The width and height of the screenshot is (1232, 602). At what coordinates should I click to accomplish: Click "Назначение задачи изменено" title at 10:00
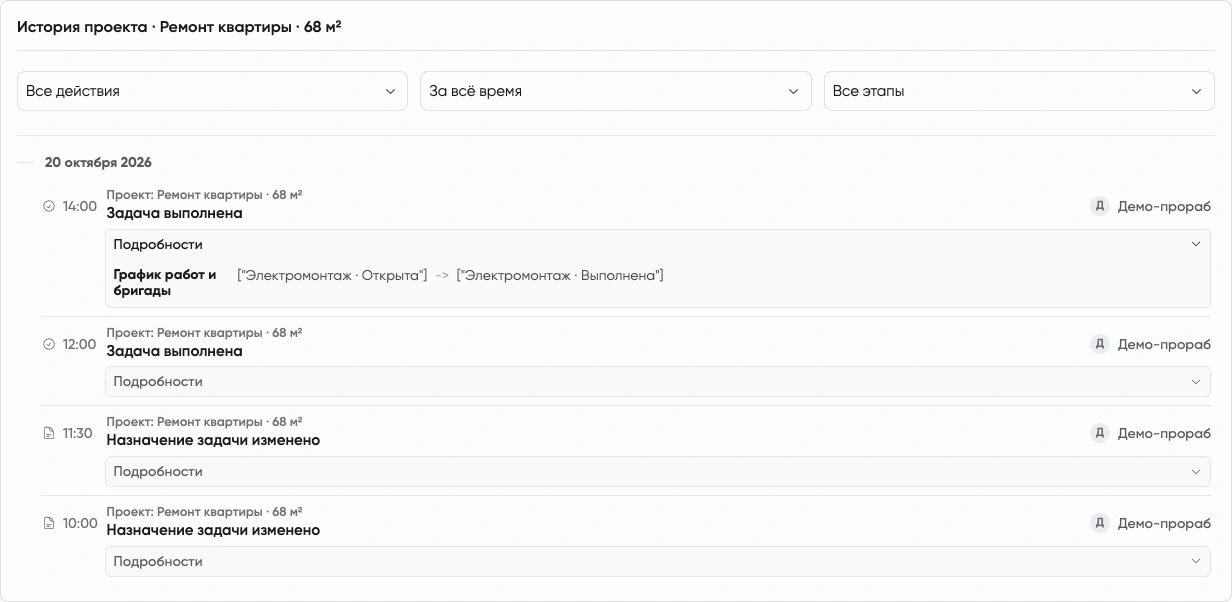pos(213,530)
